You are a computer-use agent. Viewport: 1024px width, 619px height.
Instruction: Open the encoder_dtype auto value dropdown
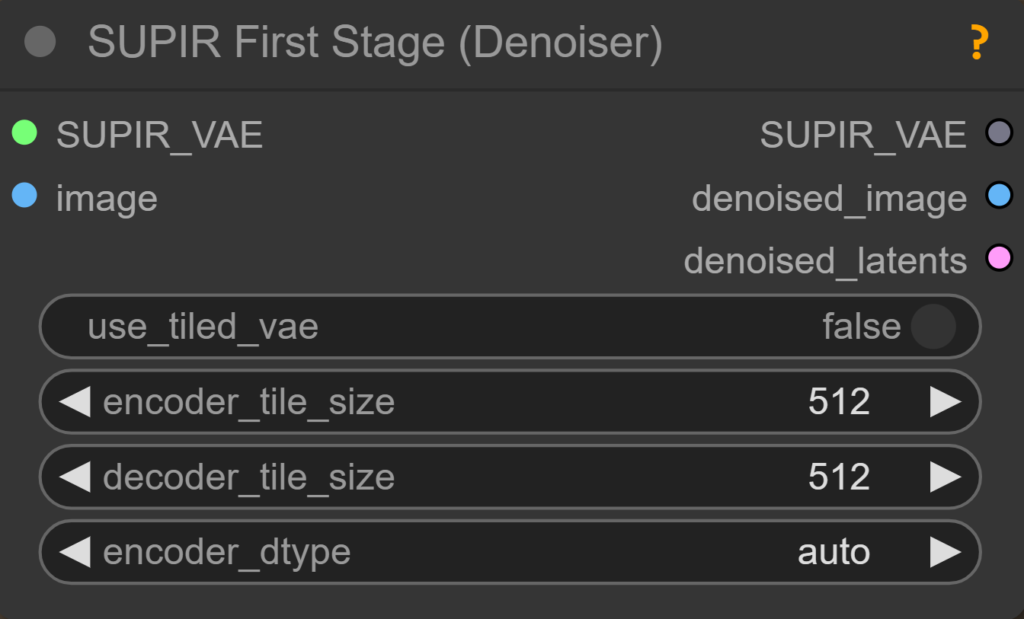click(833, 552)
